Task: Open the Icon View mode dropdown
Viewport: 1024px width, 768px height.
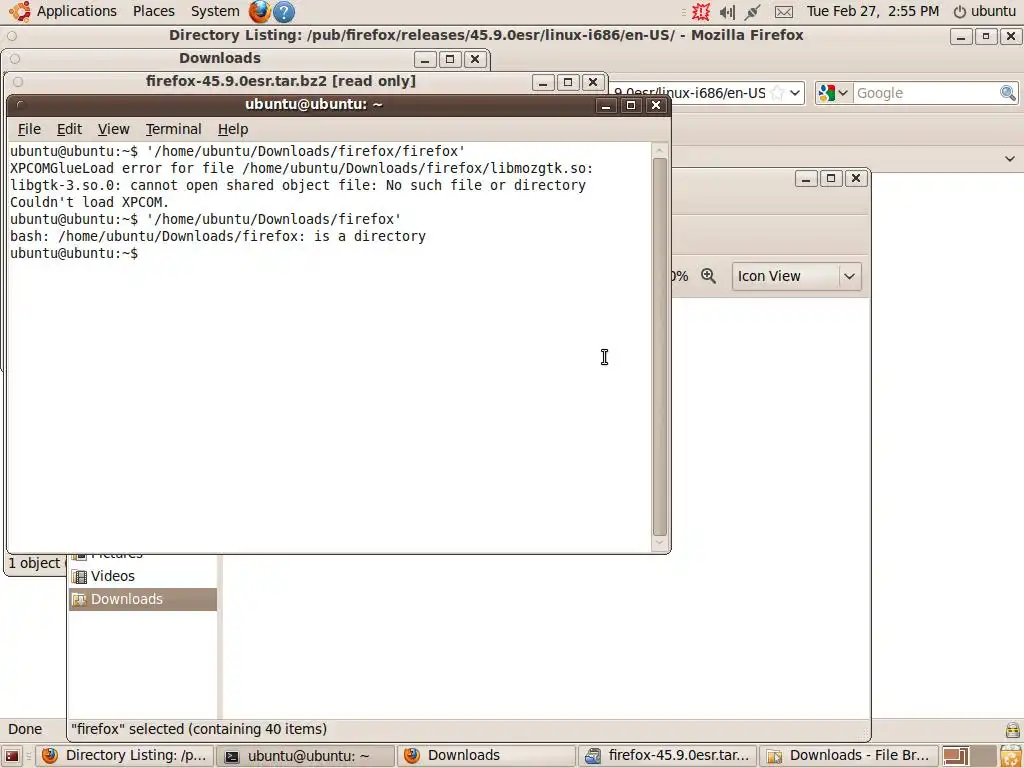Action: tap(797, 276)
